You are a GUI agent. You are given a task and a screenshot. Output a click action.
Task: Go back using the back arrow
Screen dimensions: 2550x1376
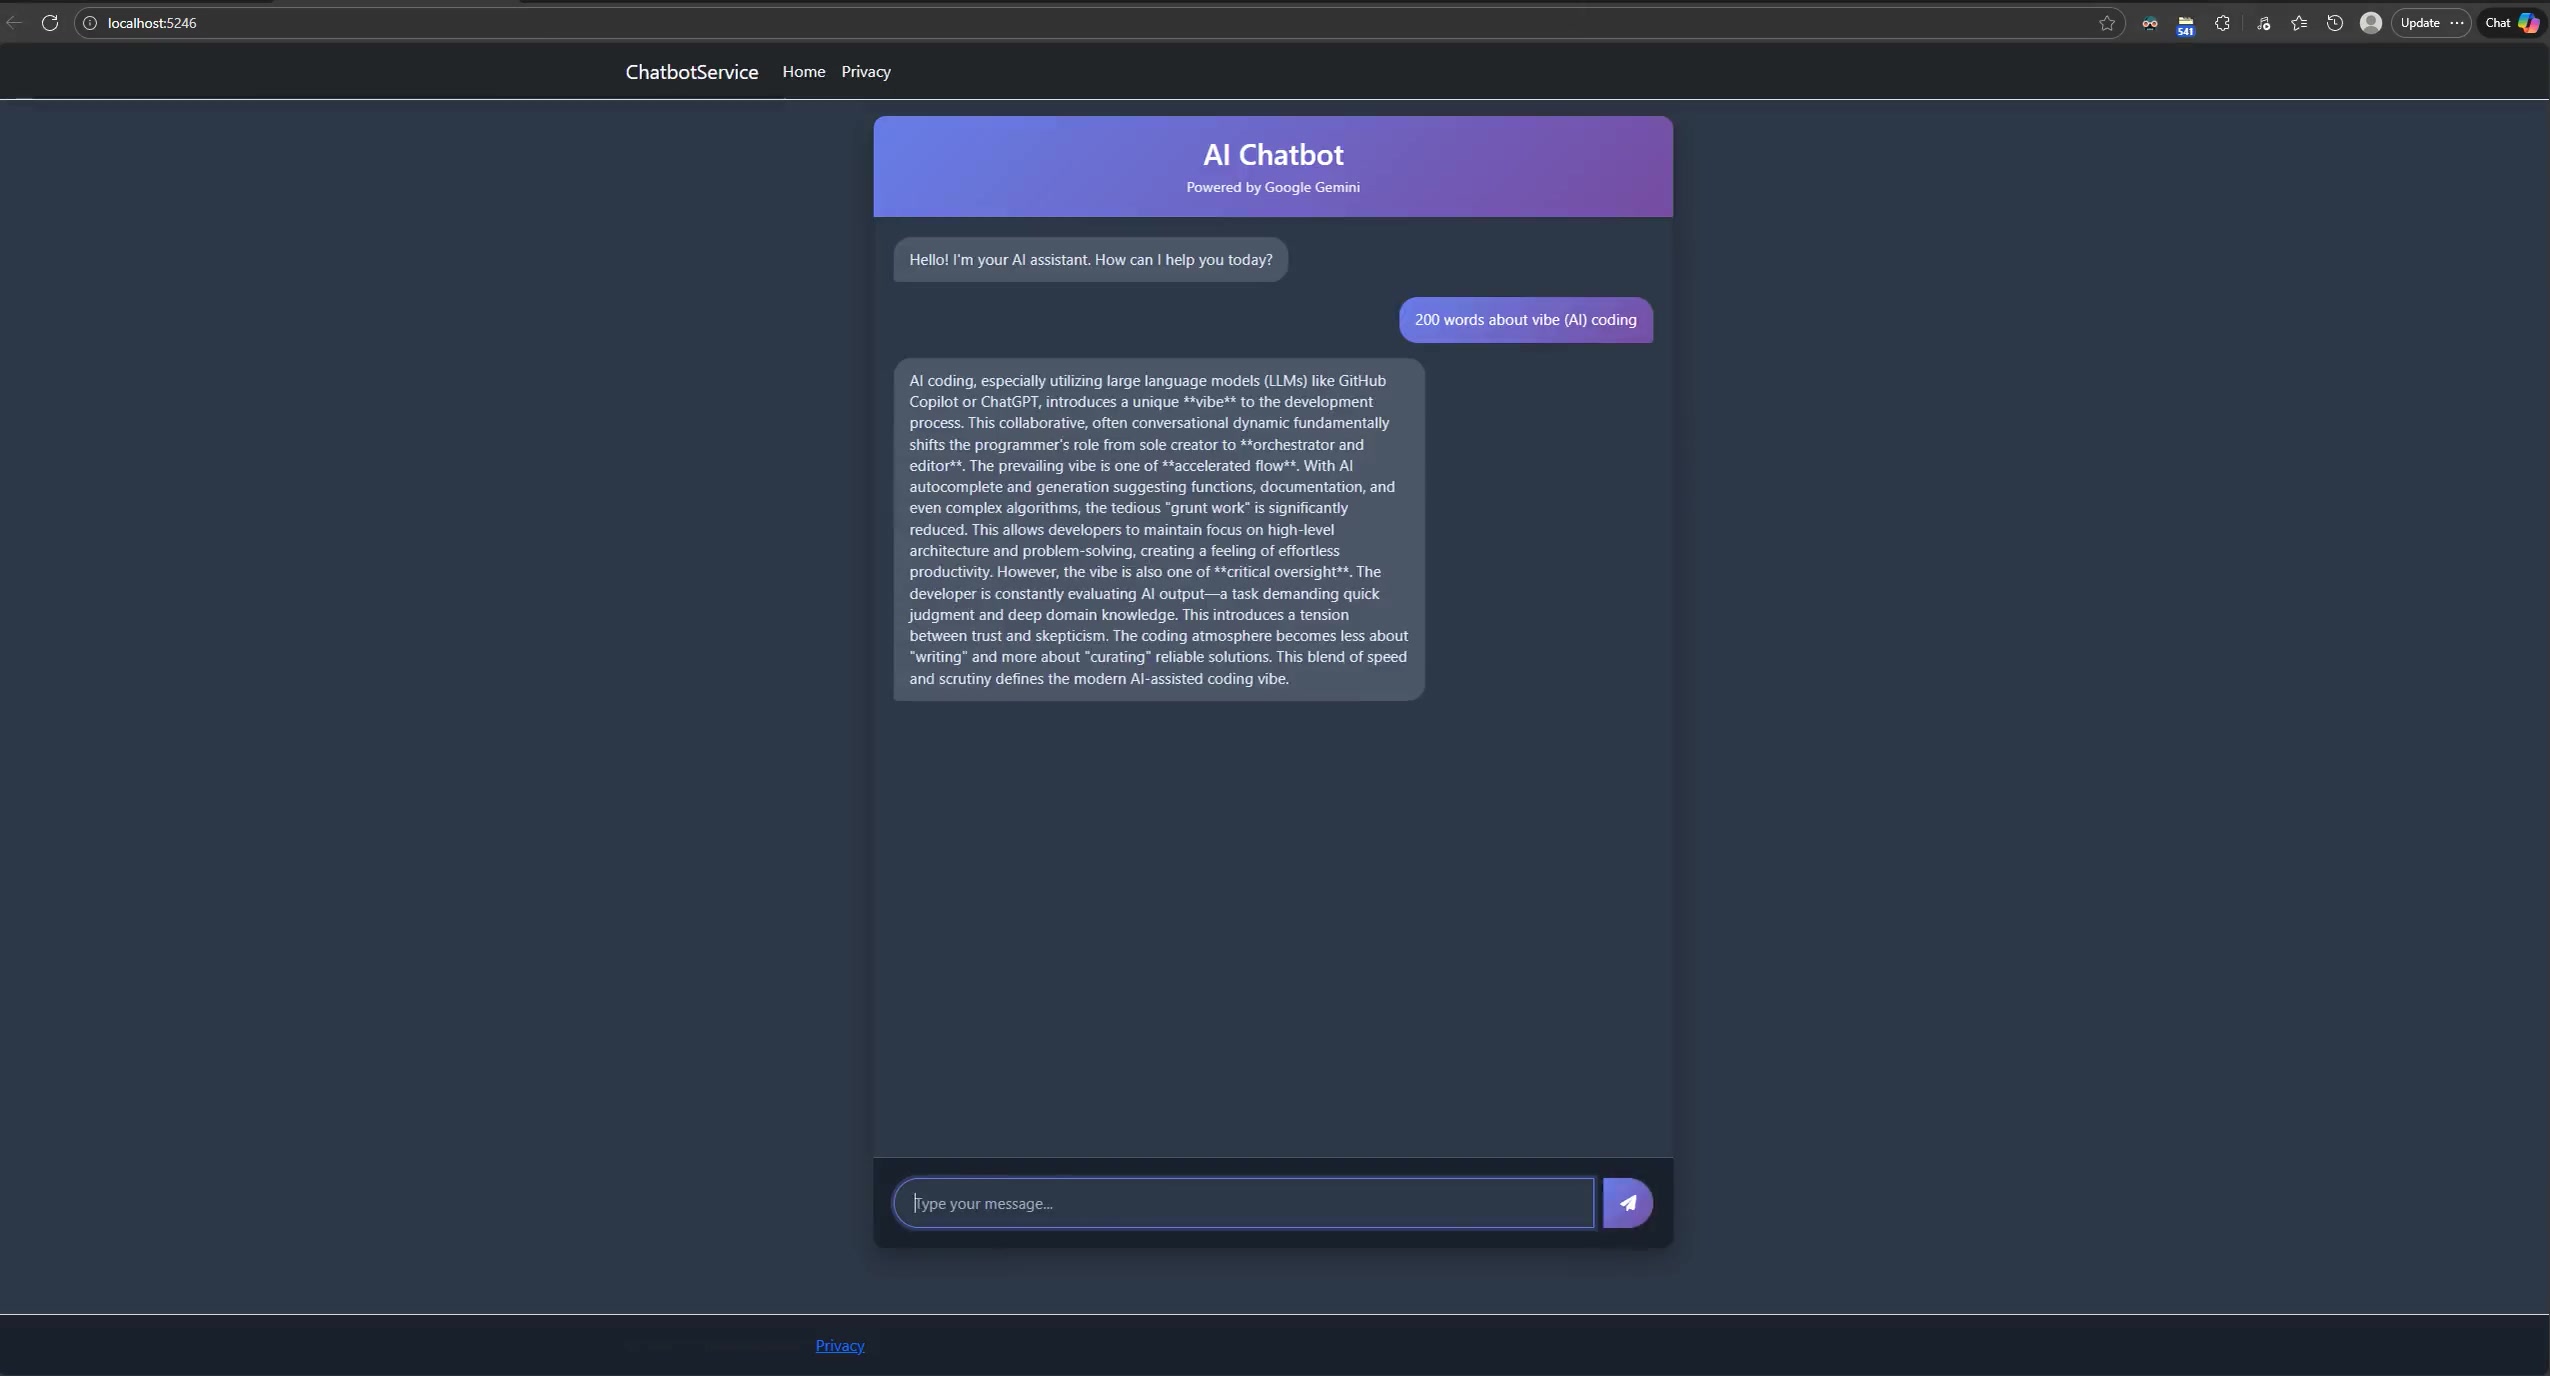(x=14, y=22)
